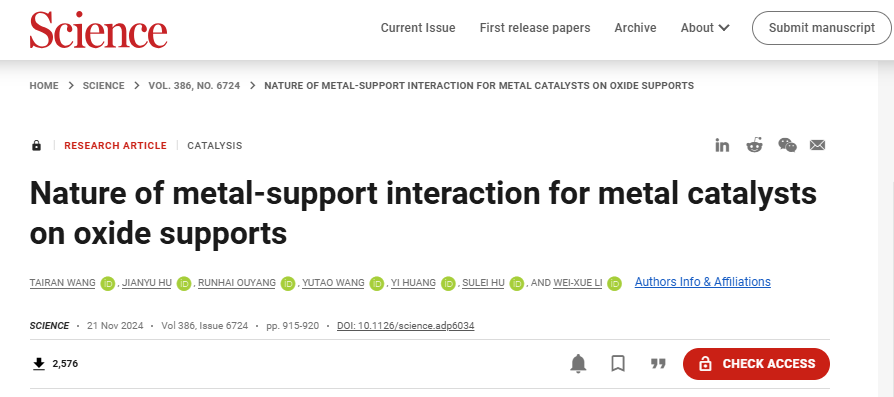The width and height of the screenshot is (894, 397).
Task: Open the Archive menu item
Action: pos(635,28)
